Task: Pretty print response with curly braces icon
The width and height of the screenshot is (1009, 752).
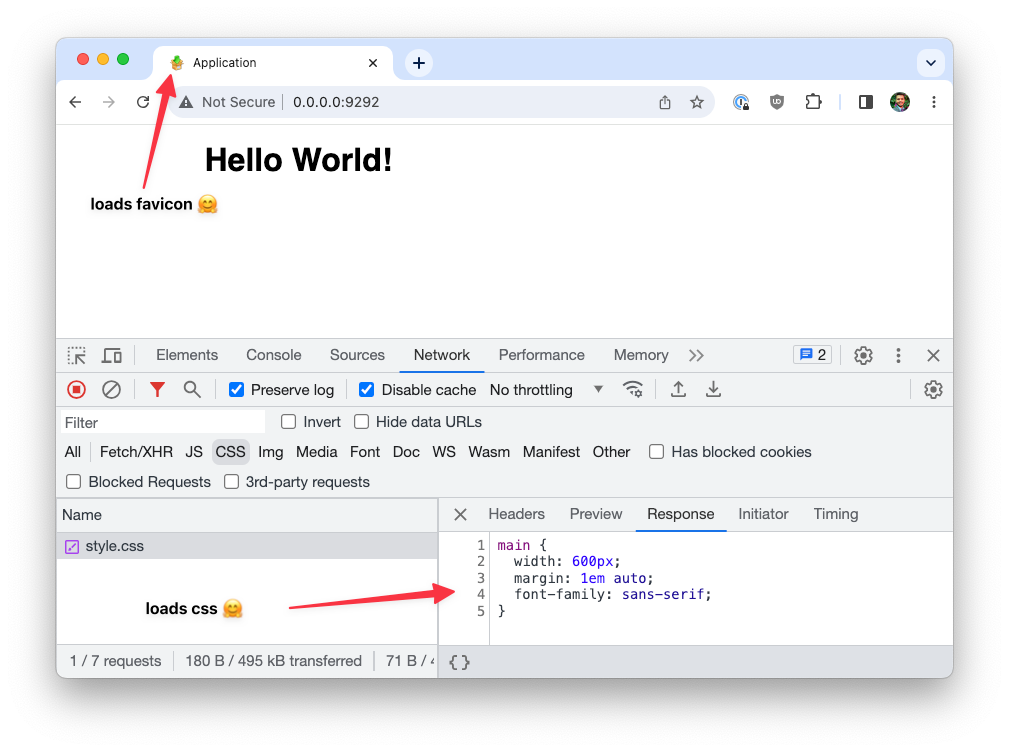Action: pyautogui.click(x=459, y=662)
